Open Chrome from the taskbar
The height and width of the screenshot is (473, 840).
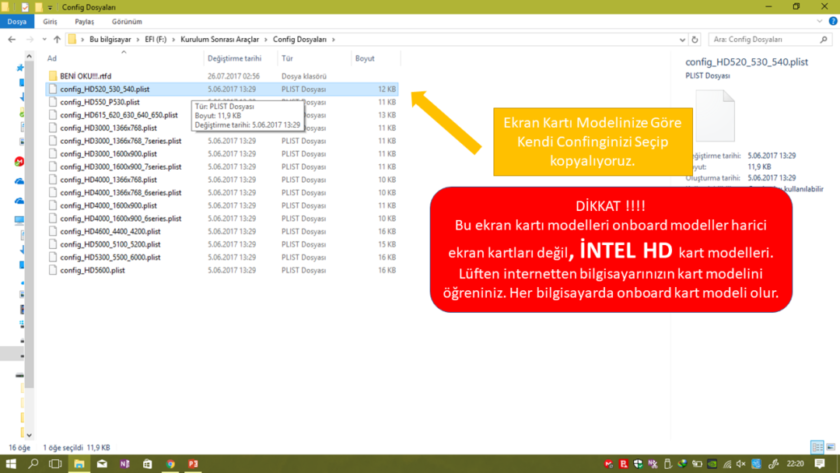(171, 464)
